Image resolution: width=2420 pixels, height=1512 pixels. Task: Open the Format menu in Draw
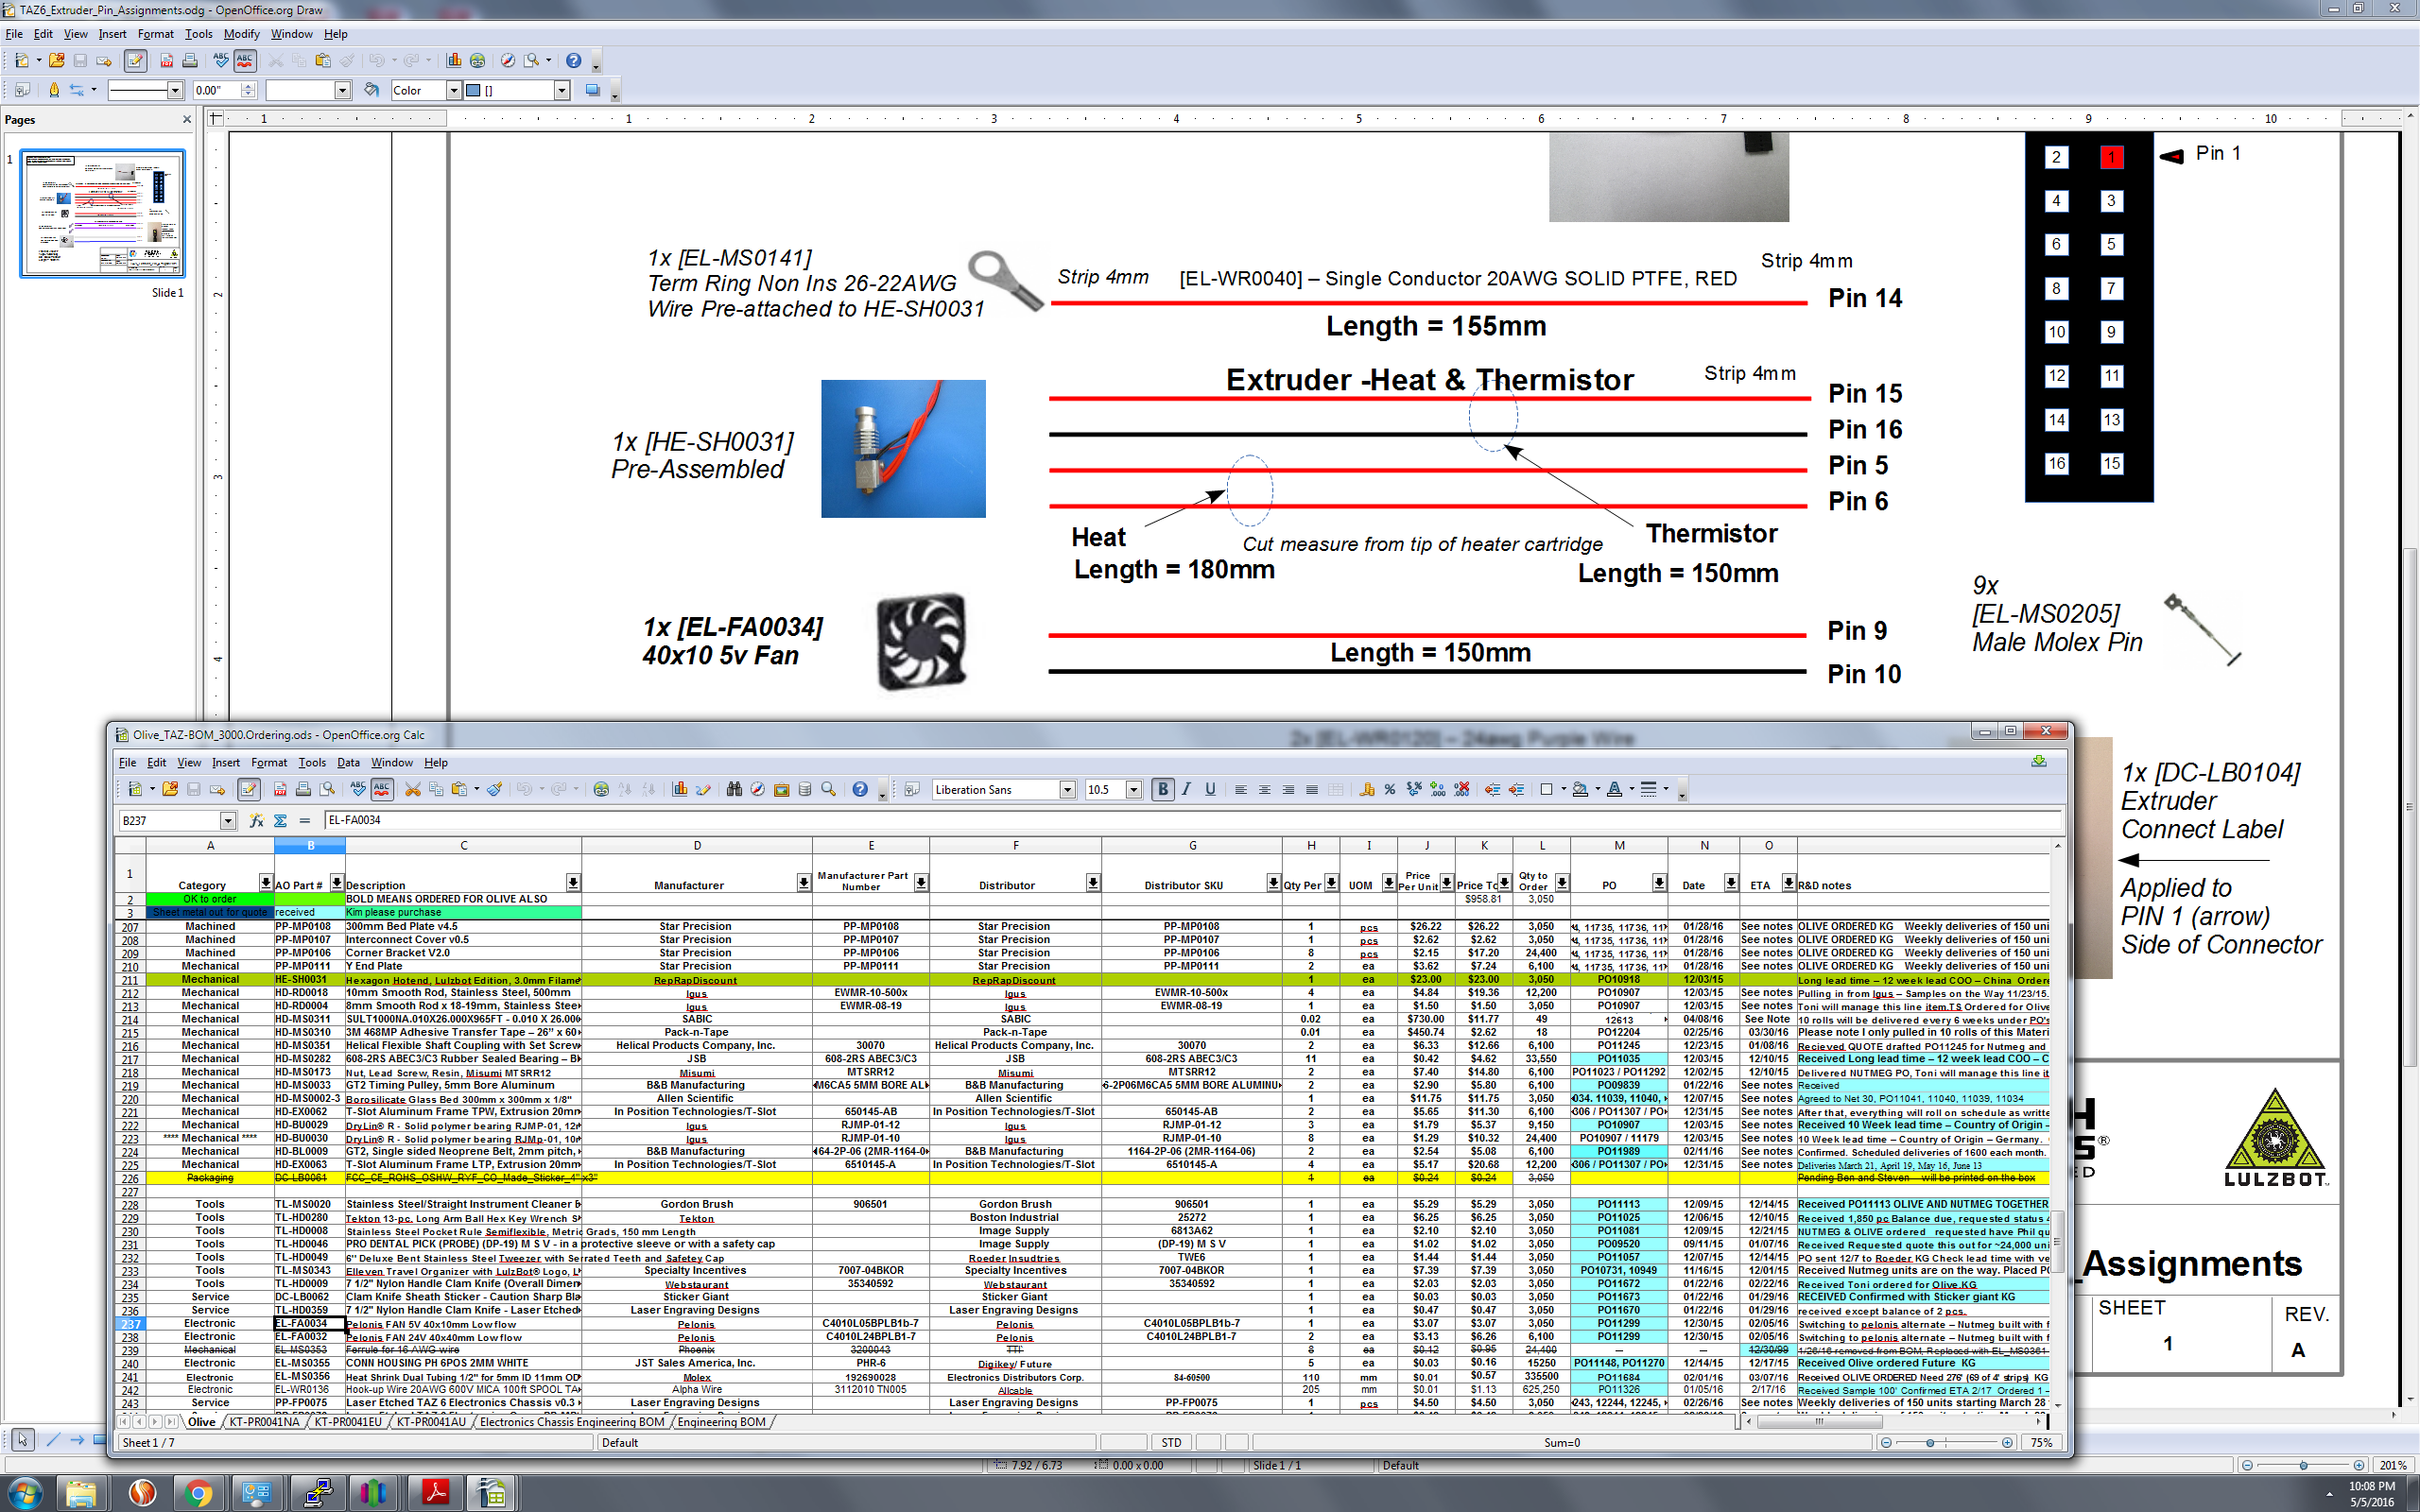tap(155, 34)
